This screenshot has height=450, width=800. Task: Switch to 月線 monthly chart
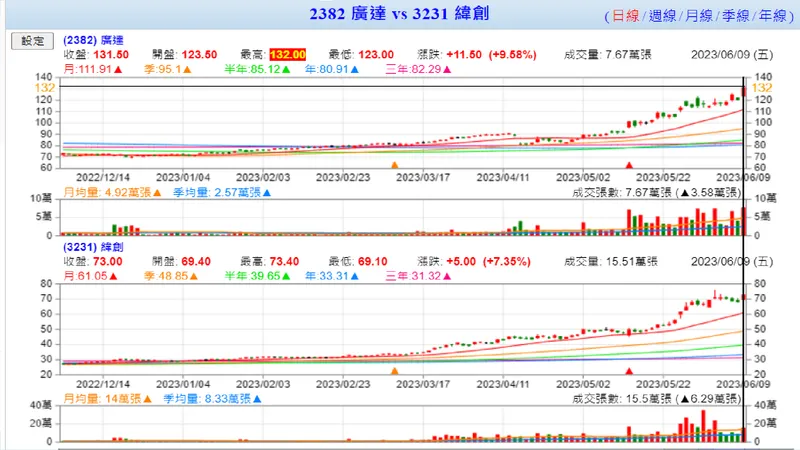click(x=698, y=16)
